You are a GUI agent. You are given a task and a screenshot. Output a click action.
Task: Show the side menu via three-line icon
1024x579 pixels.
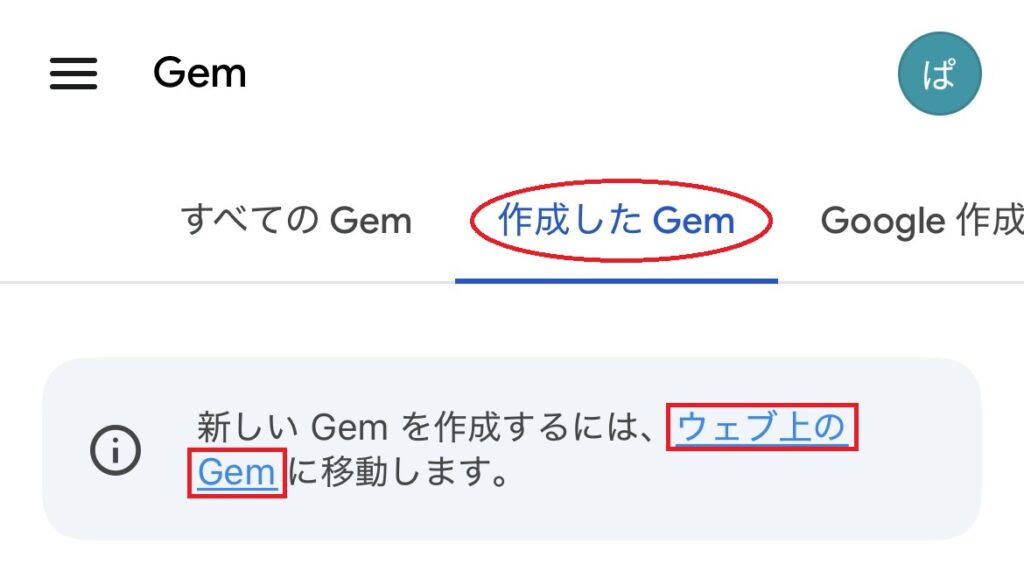[x=73, y=73]
